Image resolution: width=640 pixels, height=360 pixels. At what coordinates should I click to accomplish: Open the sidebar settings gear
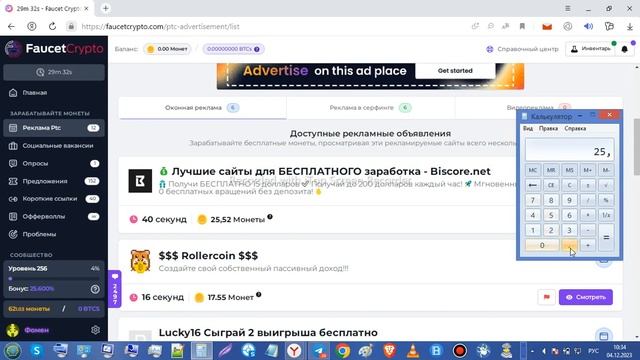[95, 330]
